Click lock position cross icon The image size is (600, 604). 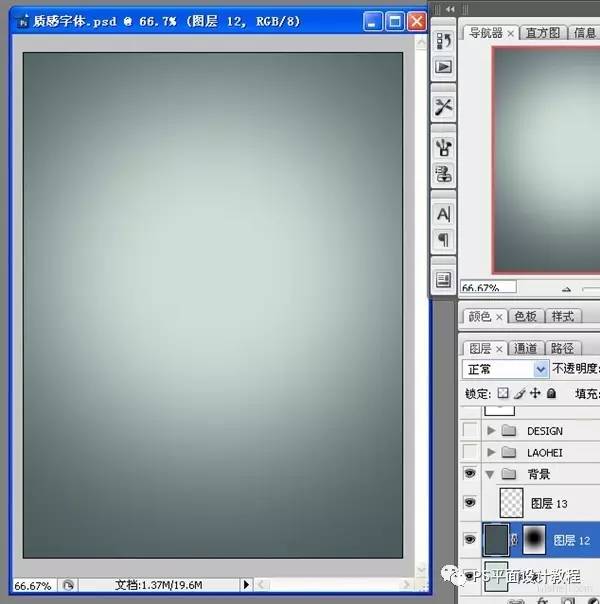tap(535, 393)
